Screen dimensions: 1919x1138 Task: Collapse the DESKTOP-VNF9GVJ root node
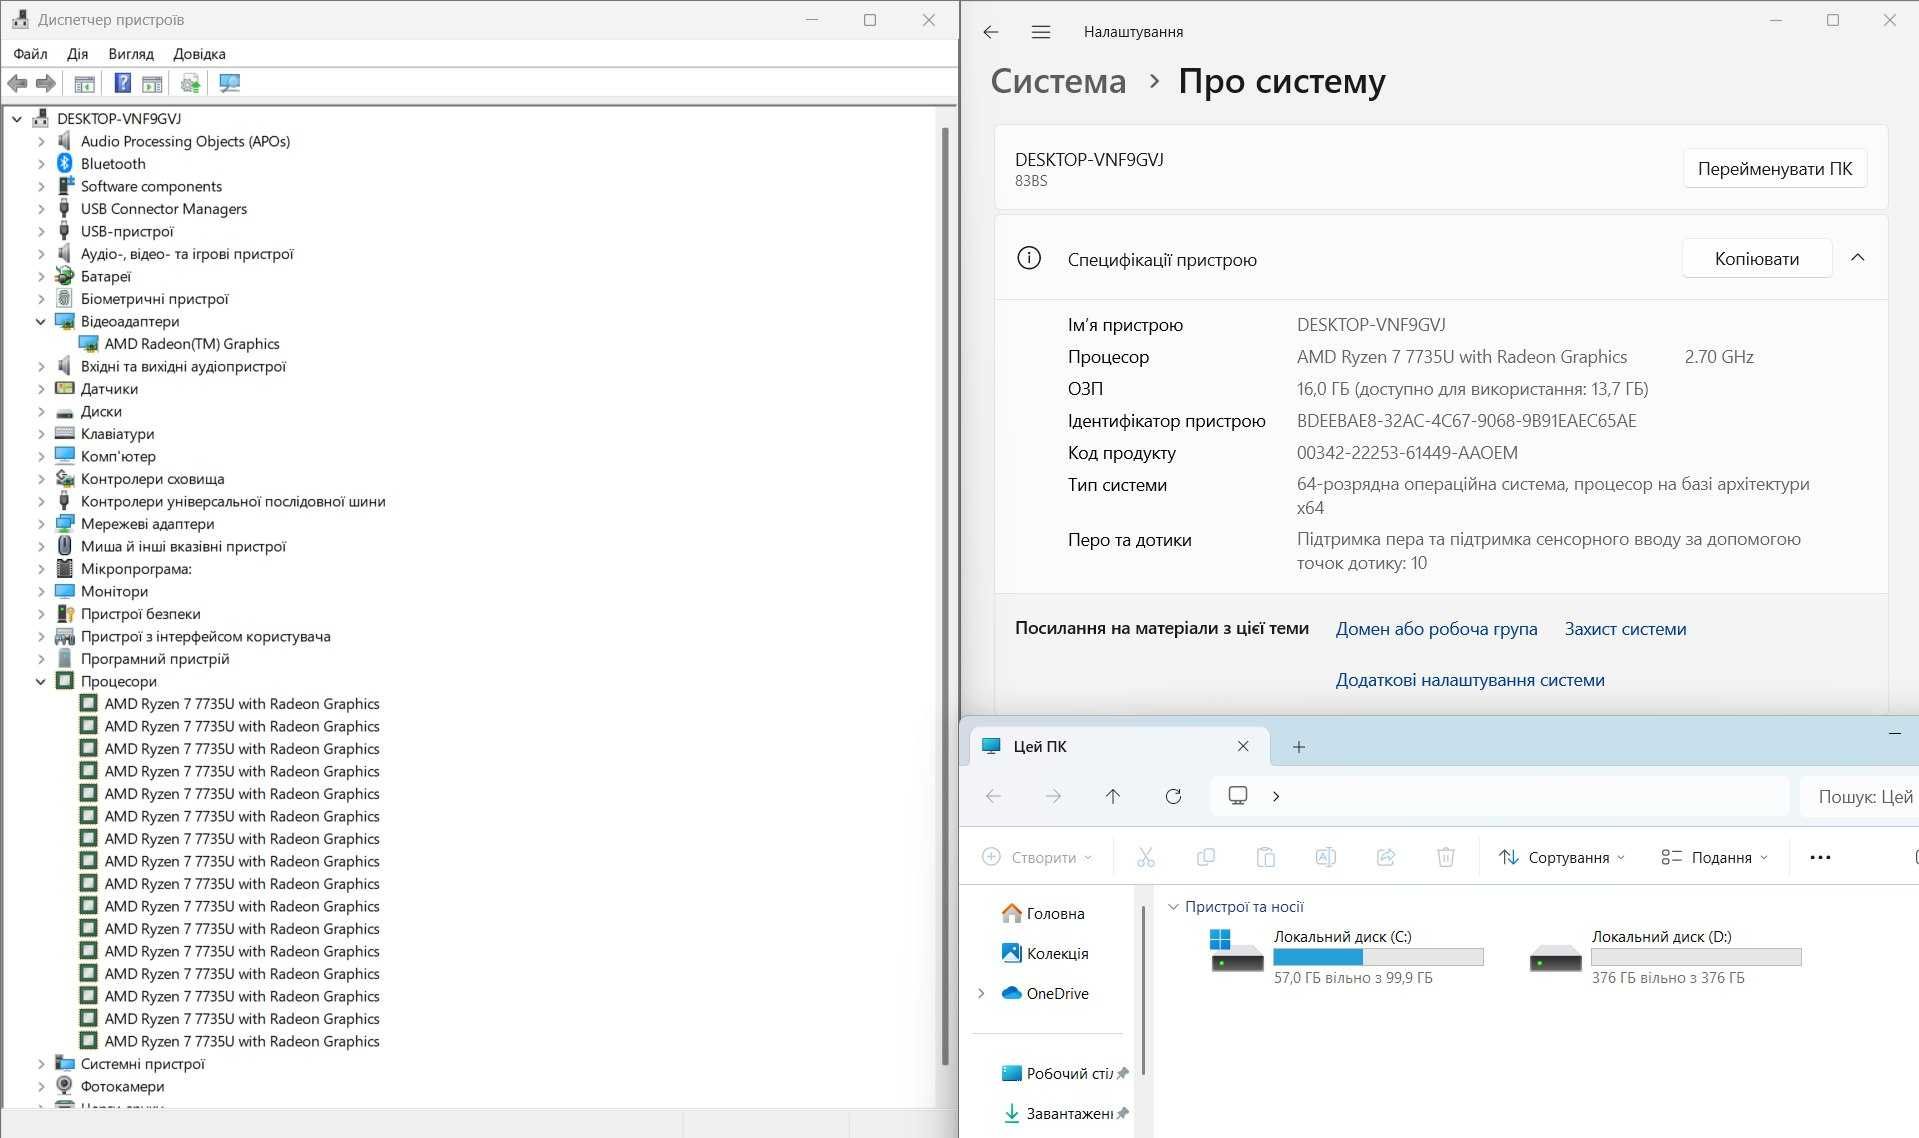[x=17, y=118]
